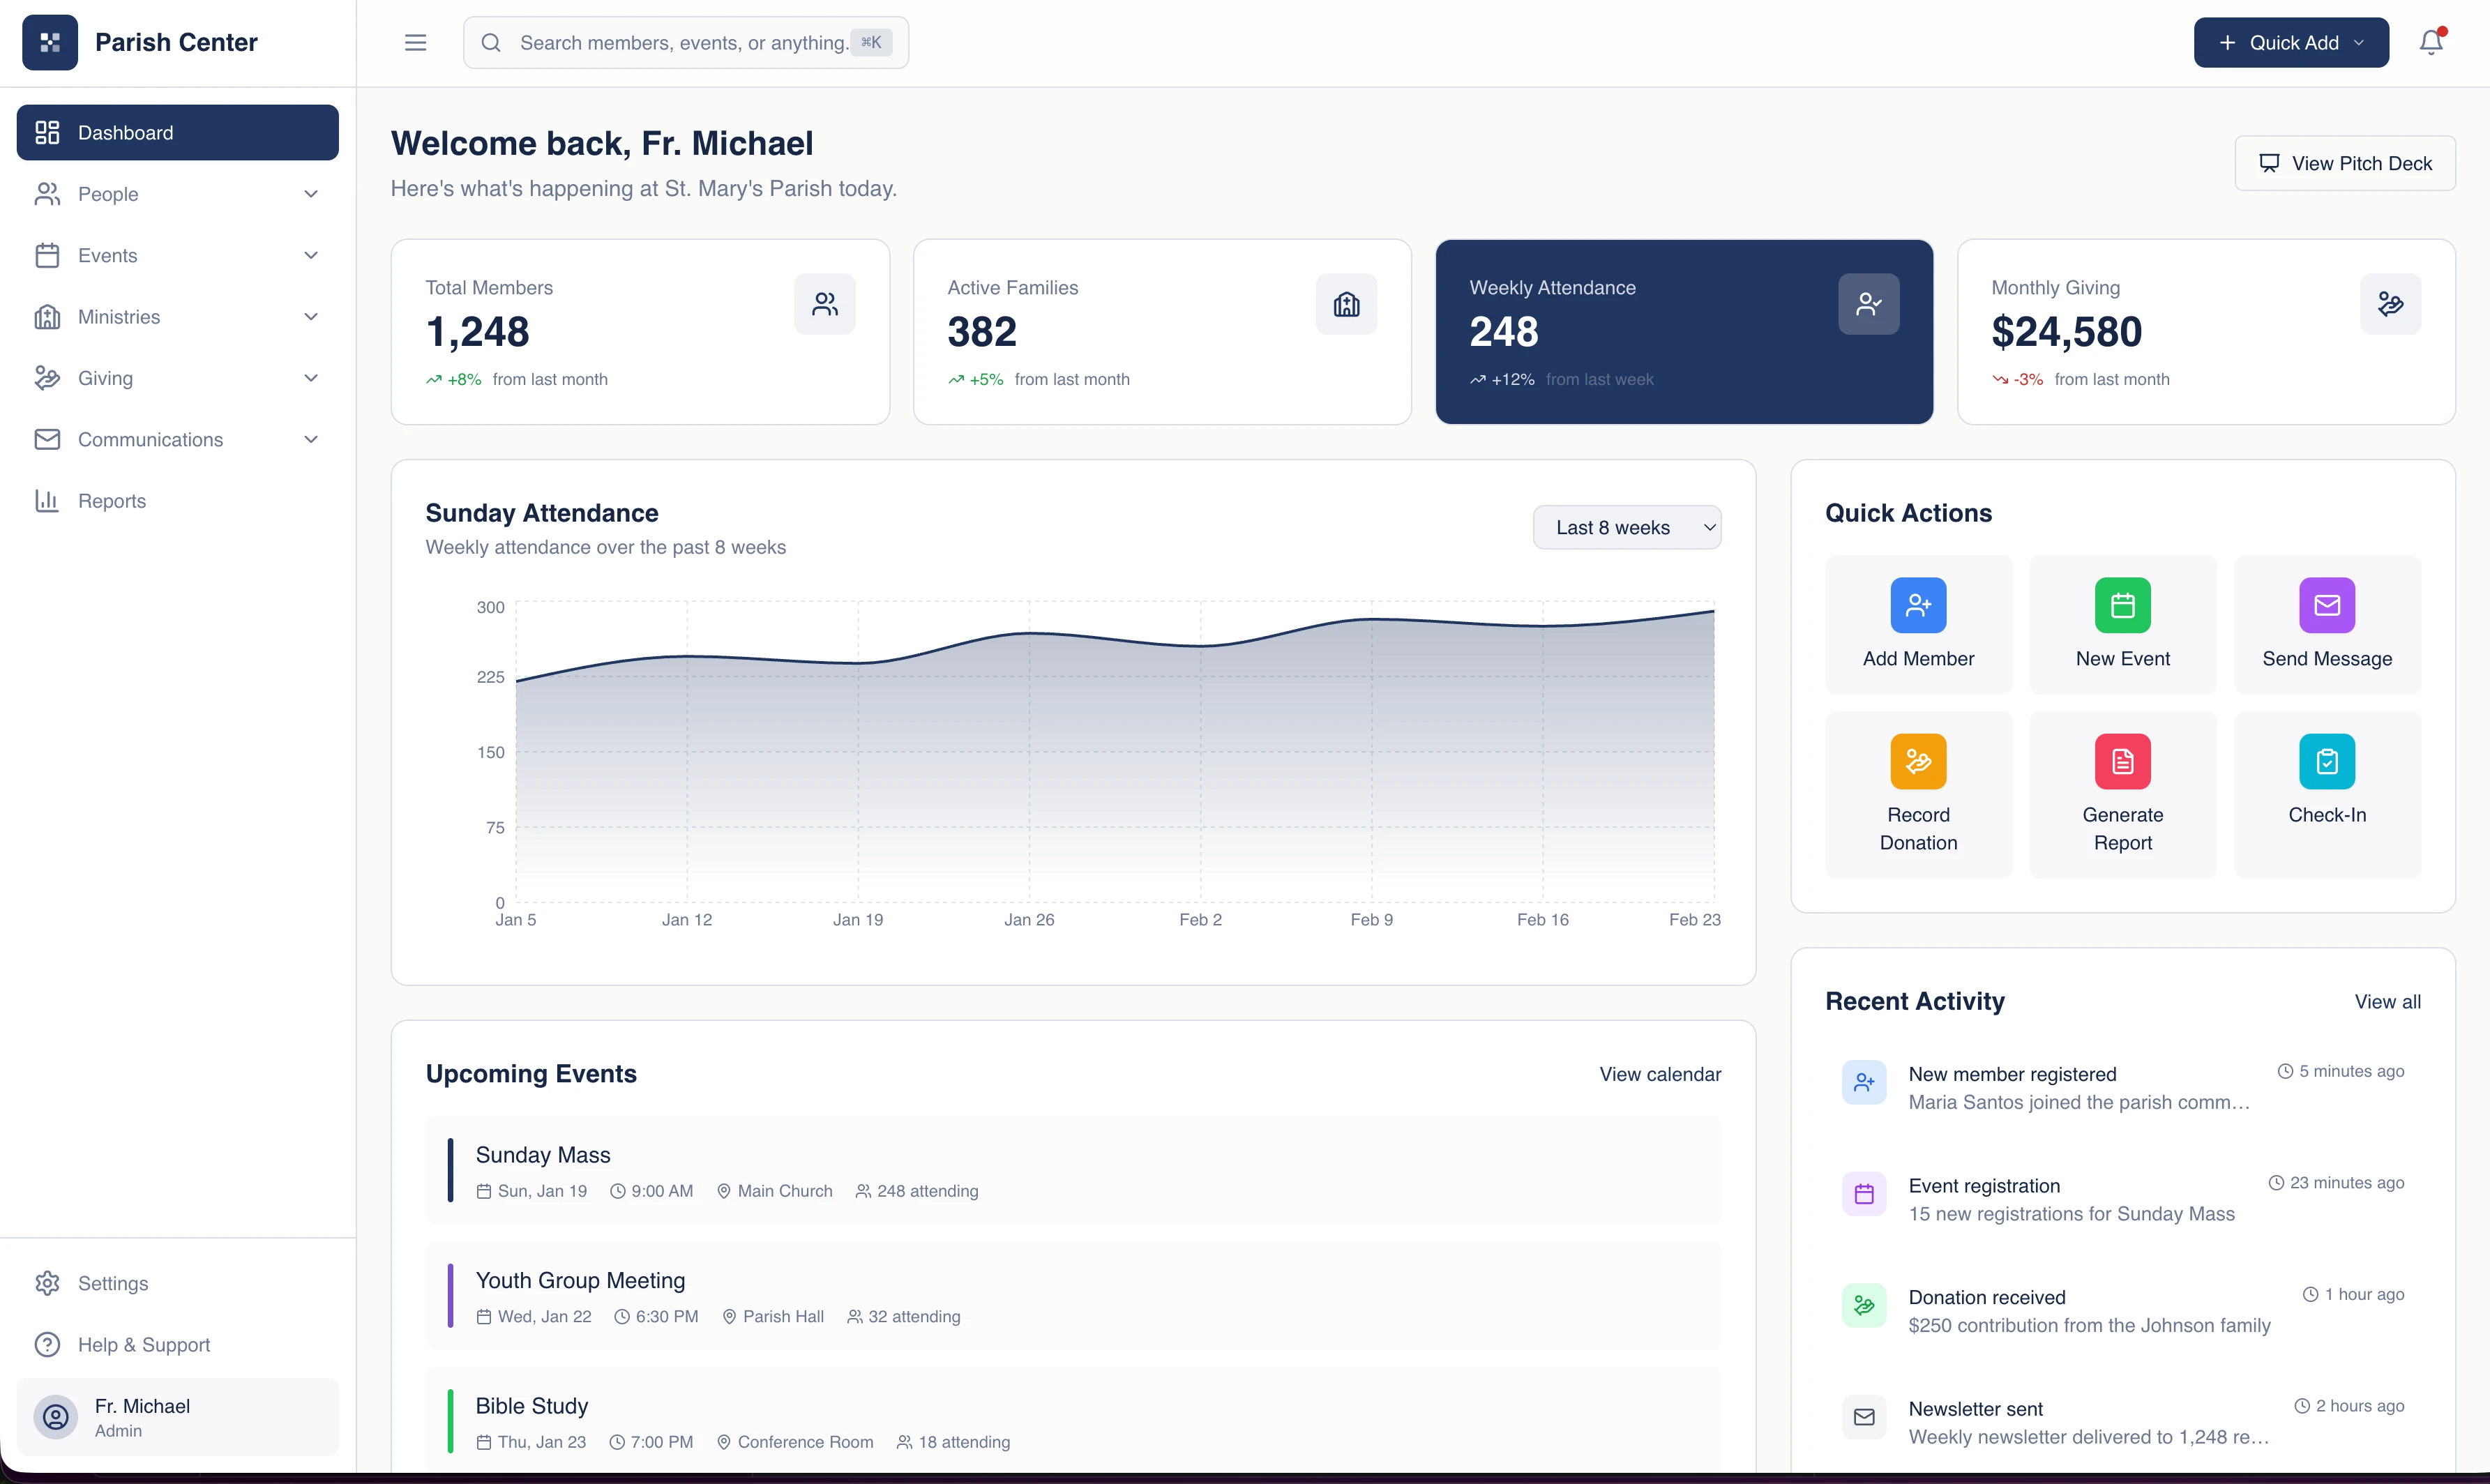
Task: Select the Add Member quick action icon
Action: coord(1917,604)
